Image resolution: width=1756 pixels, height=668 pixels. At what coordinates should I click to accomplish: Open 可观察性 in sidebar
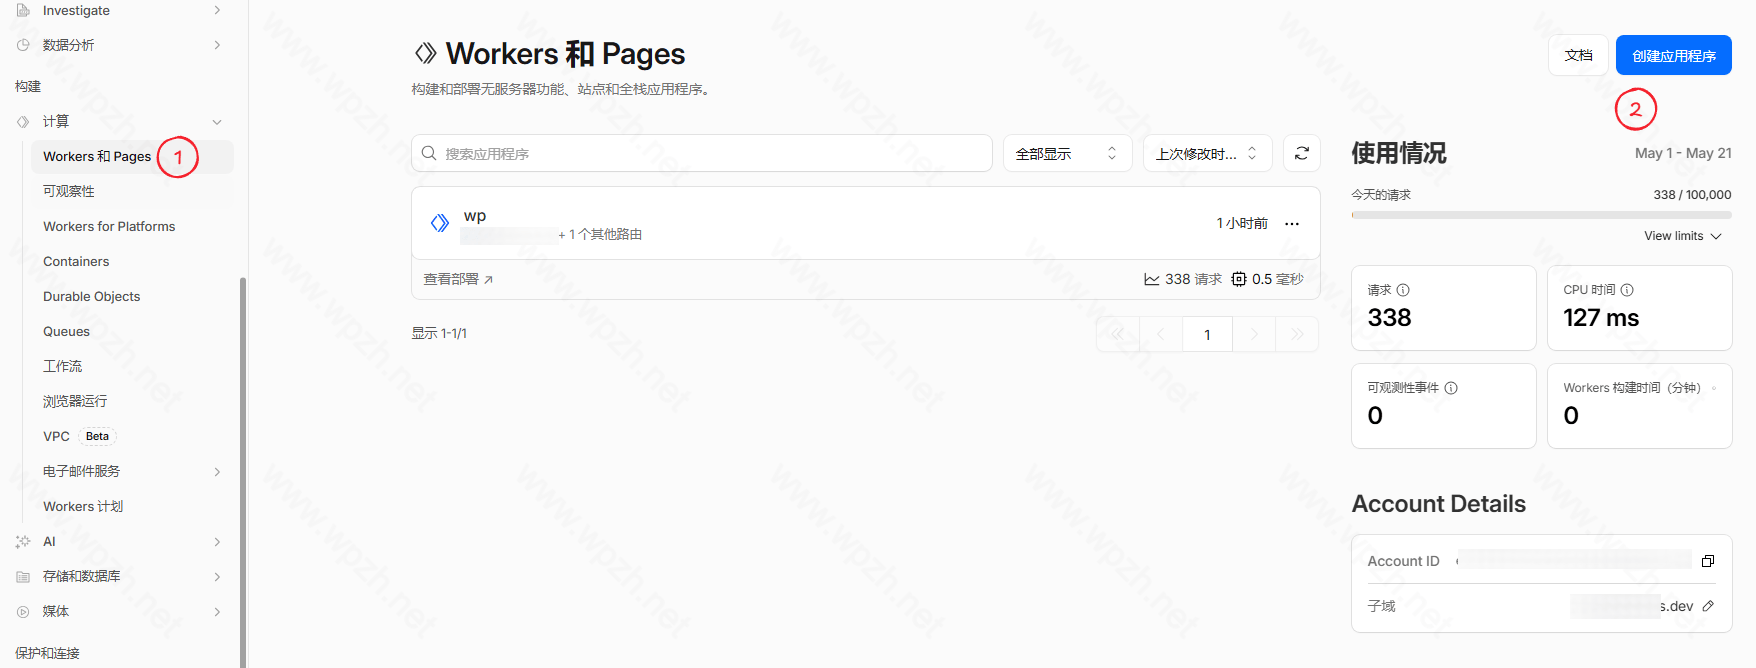click(69, 191)
